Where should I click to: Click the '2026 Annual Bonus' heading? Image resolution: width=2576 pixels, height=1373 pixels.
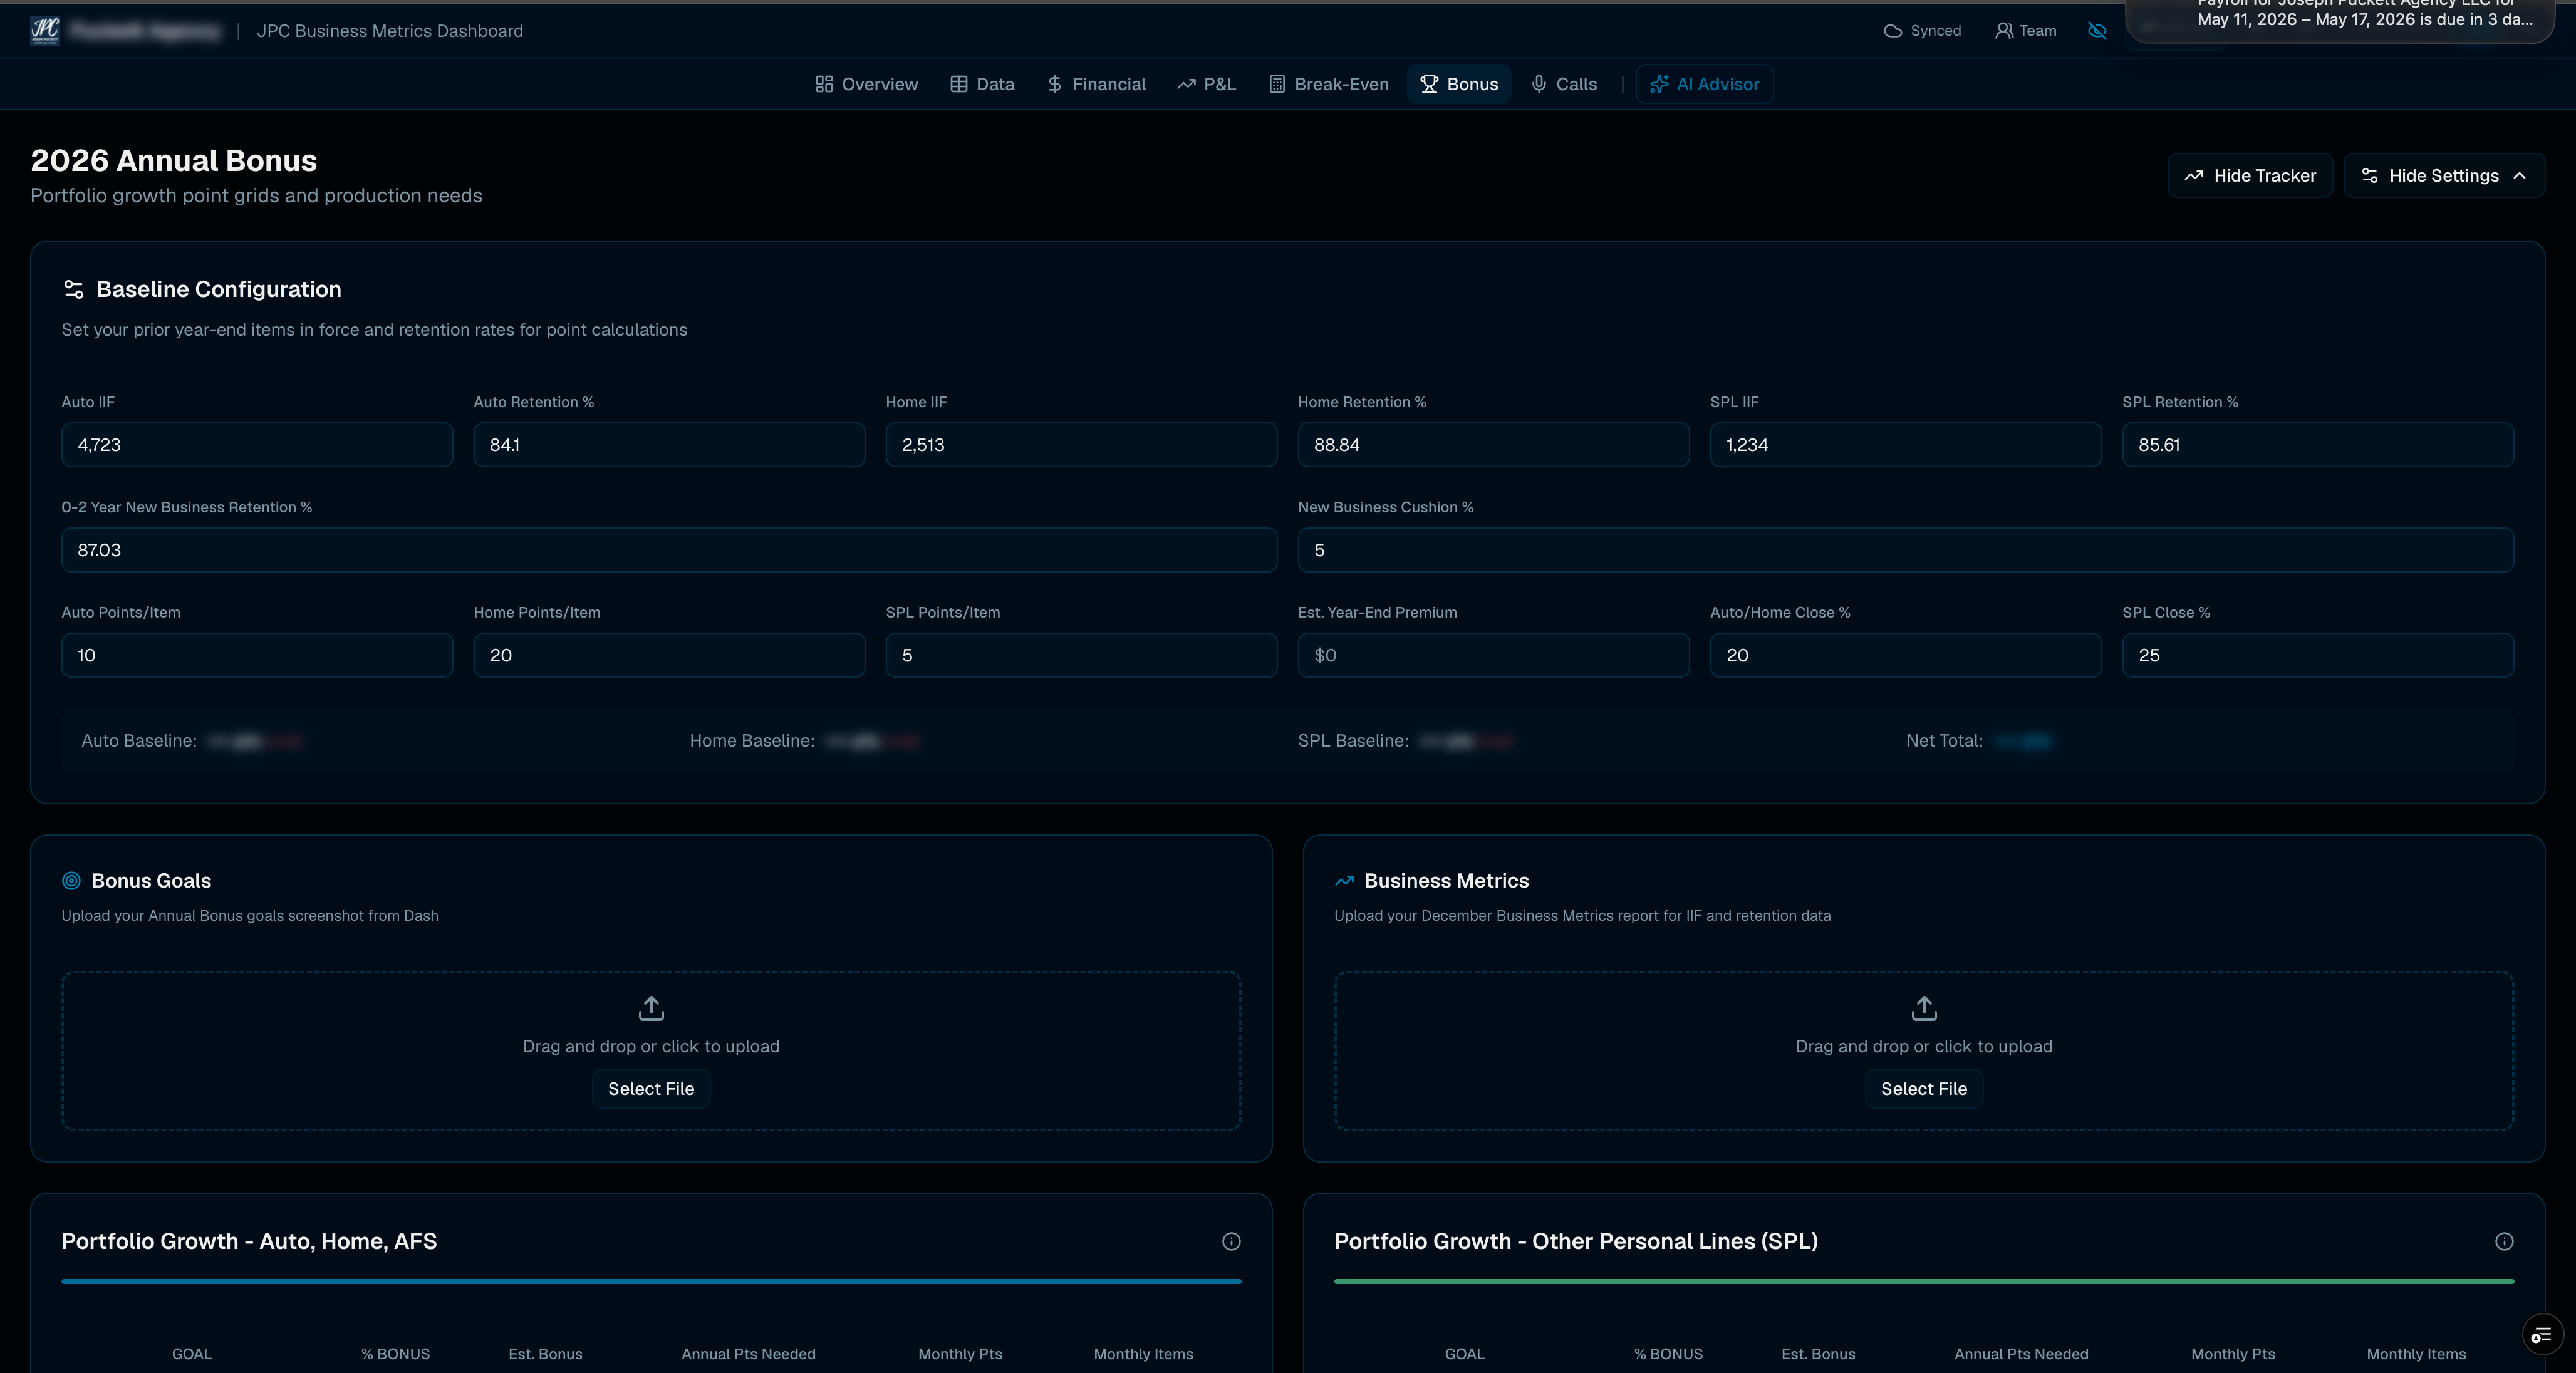pyautogui.click(x=174, y=161)
